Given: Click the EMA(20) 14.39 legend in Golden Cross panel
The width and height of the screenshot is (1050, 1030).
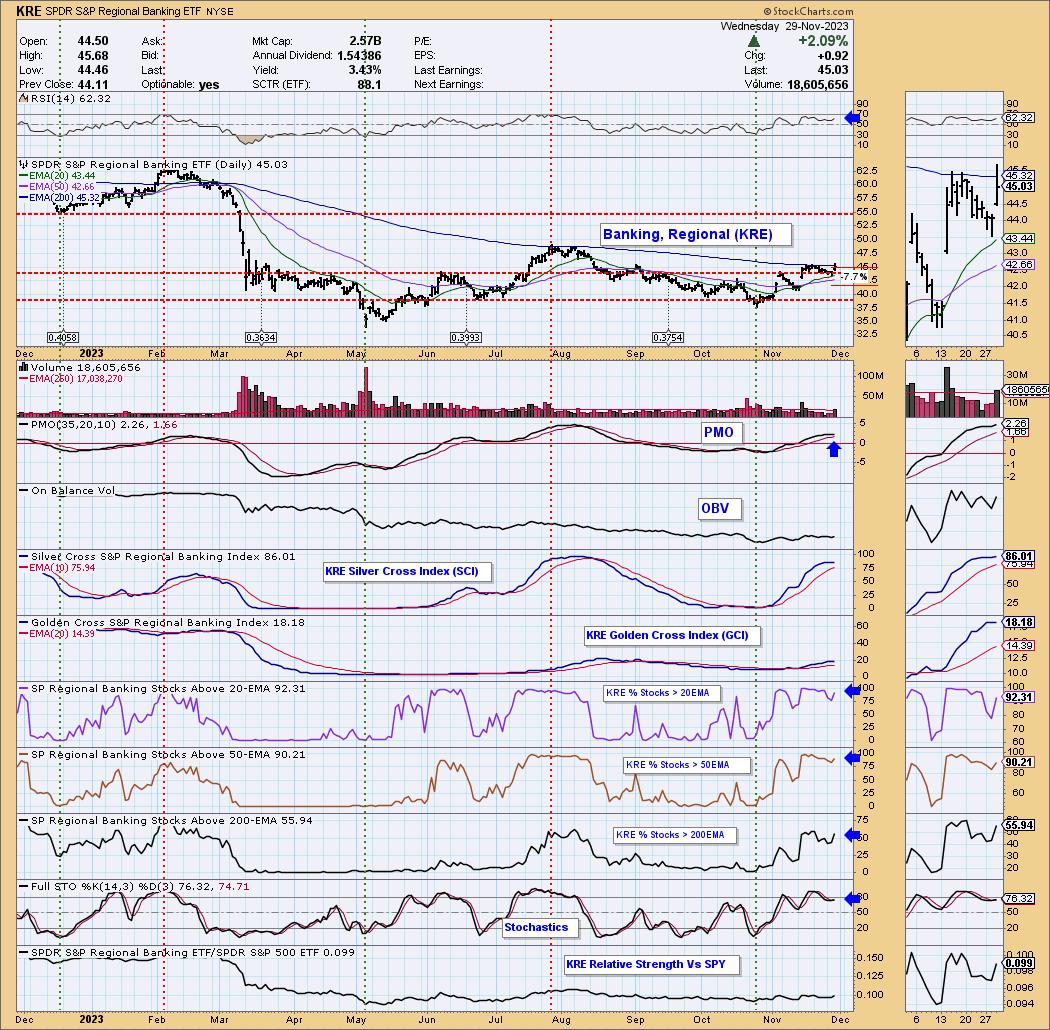Looking at the screenshot, I should 58,633.
